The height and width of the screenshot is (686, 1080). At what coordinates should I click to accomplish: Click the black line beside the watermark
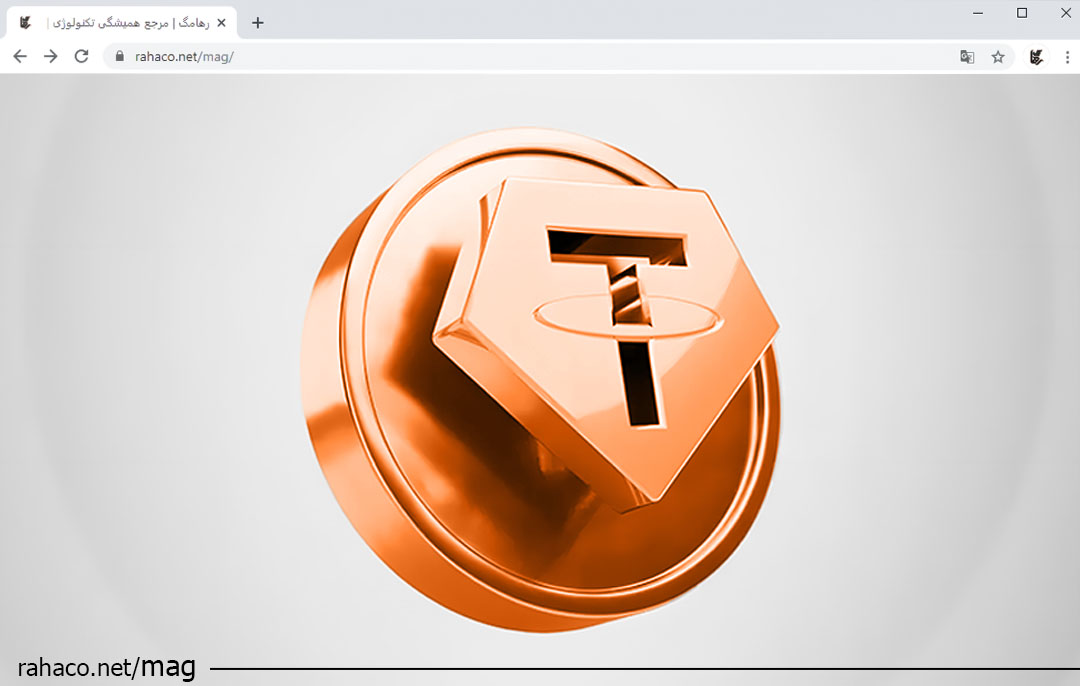(640, 668)
